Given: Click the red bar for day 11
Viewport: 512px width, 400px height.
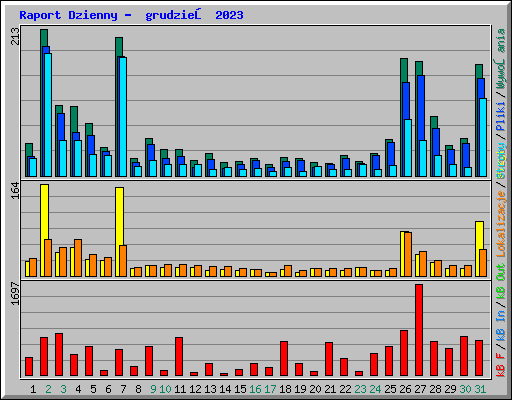Looking at the screenshot, I should (x=179, y=357).
